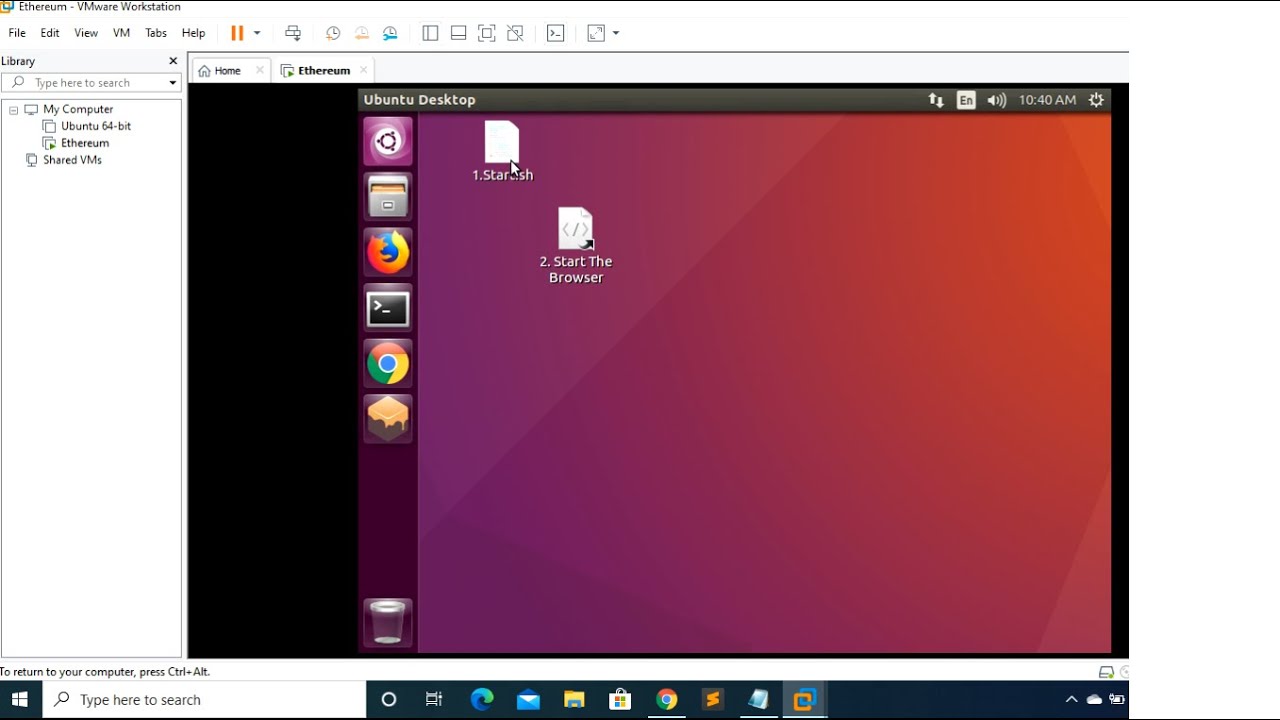Click the OneDrive cloud tray icon
This screenshot has width=1280, height=720.
(x=1094, y=700)
